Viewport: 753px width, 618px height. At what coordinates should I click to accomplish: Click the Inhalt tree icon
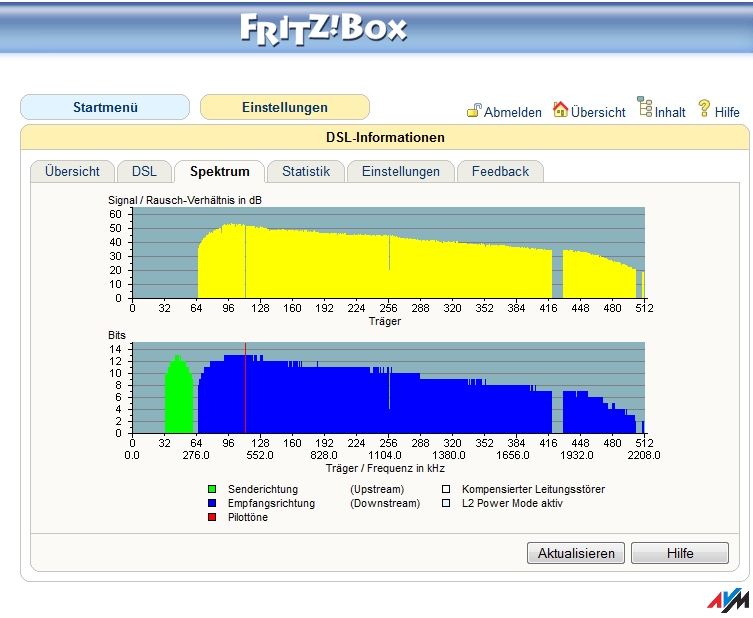point(644,107)
